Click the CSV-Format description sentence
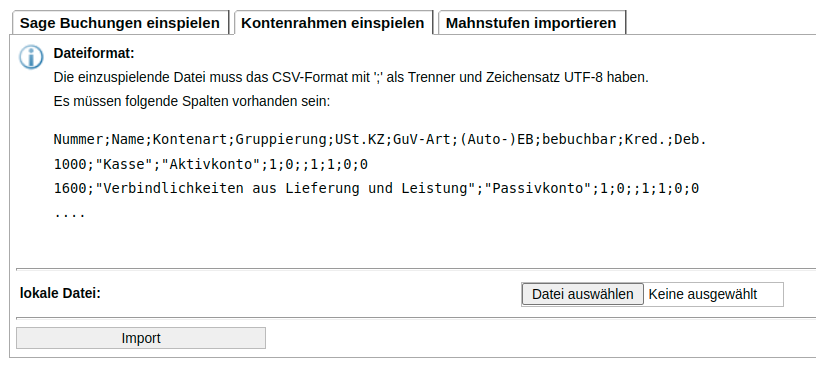The image size is (816, 368). tap(351, 78)
